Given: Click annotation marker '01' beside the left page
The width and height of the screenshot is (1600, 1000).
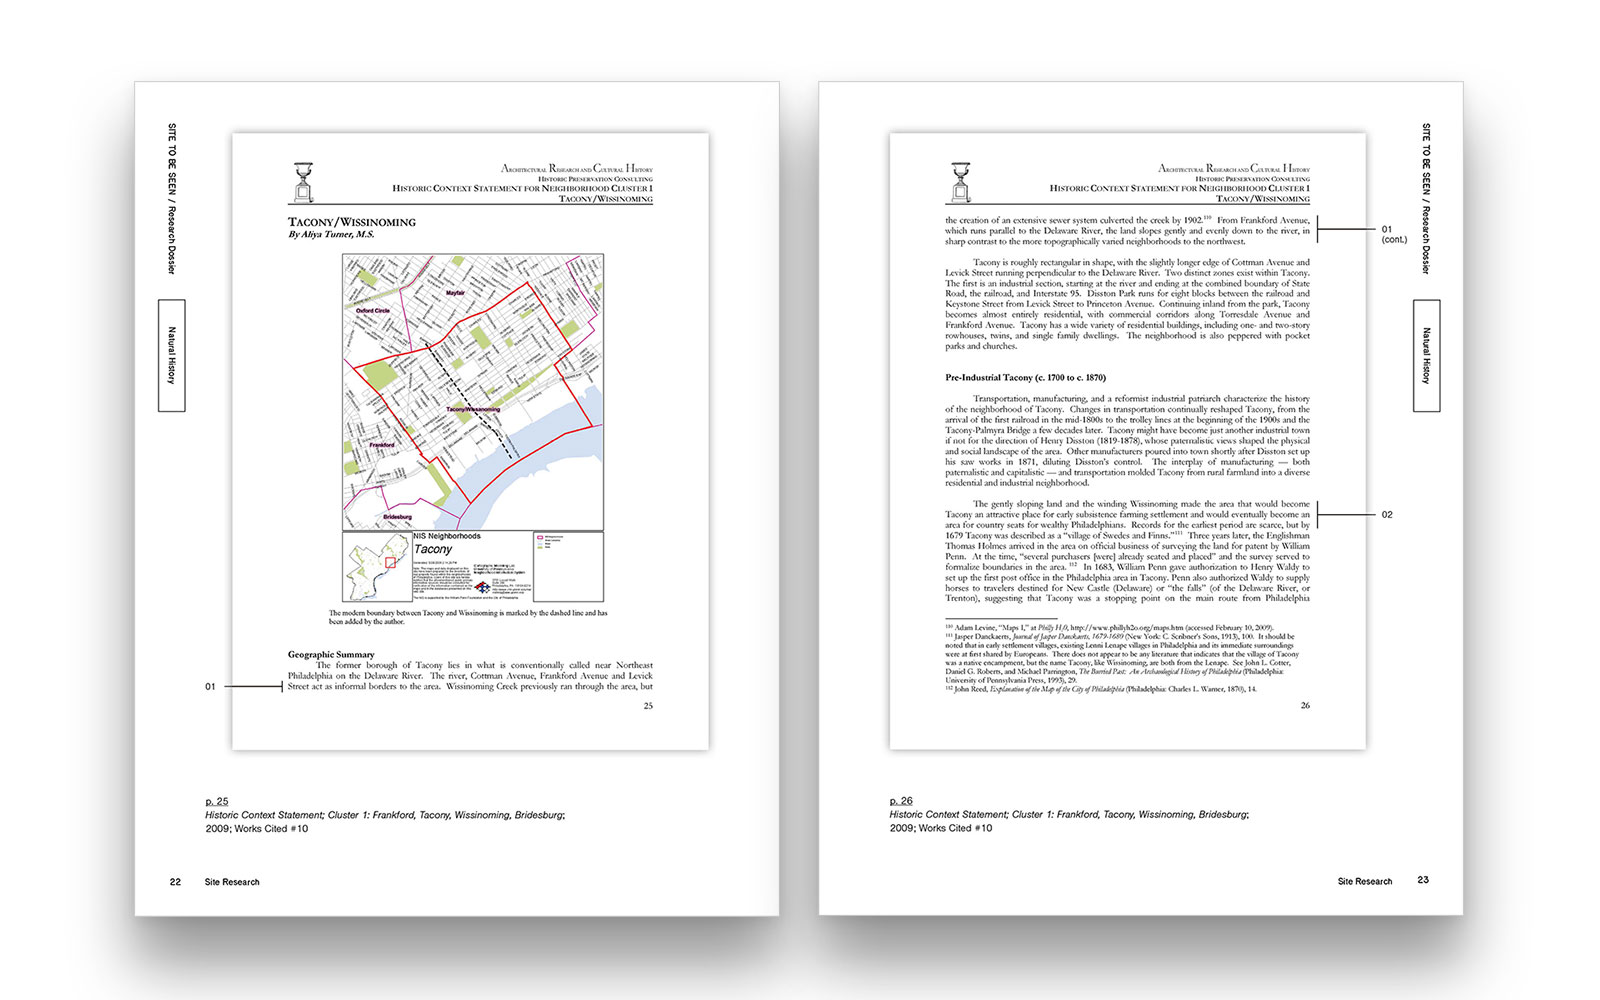Looking at the screenshot, I should (210, 687).
